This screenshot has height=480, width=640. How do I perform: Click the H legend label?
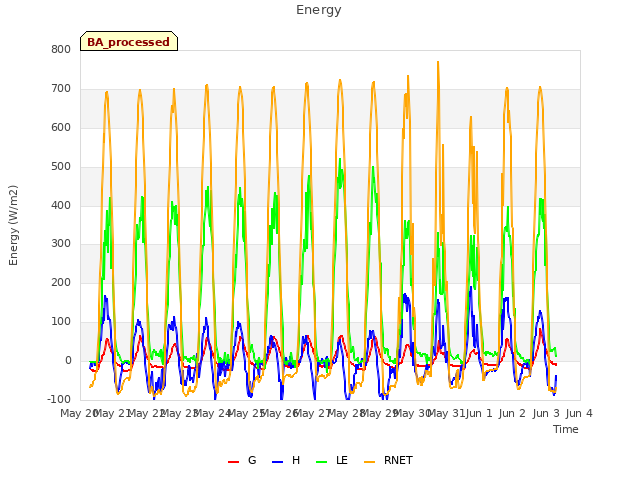[x=296, y=460]
